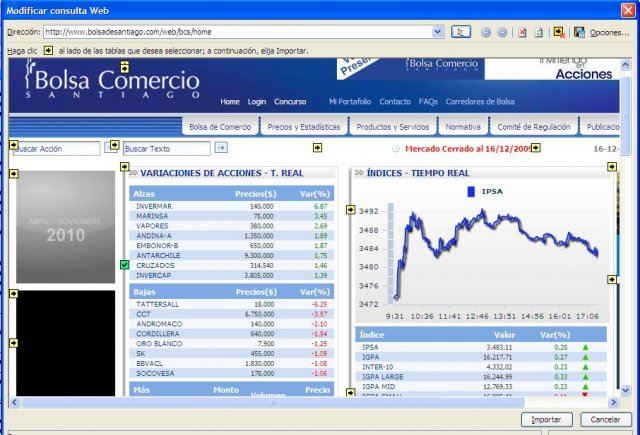Click the Acciones banner at top right

[x=553, y=69]
